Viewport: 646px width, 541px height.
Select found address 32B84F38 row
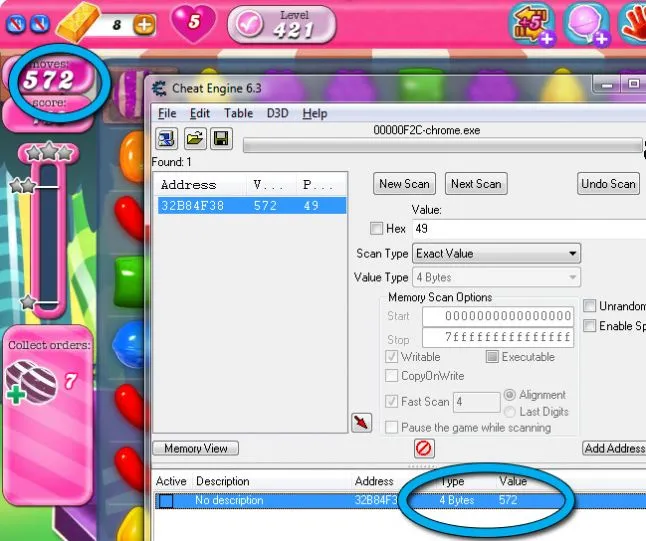(252, 206)
